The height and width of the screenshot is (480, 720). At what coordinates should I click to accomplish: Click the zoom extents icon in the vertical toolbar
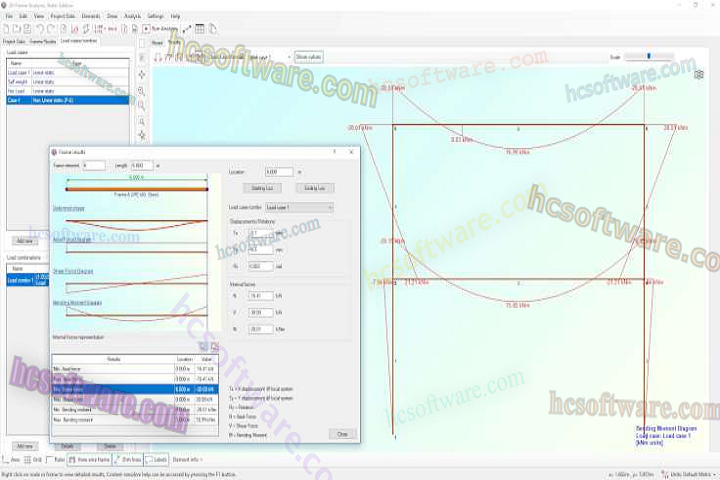(x=142, y=136)
